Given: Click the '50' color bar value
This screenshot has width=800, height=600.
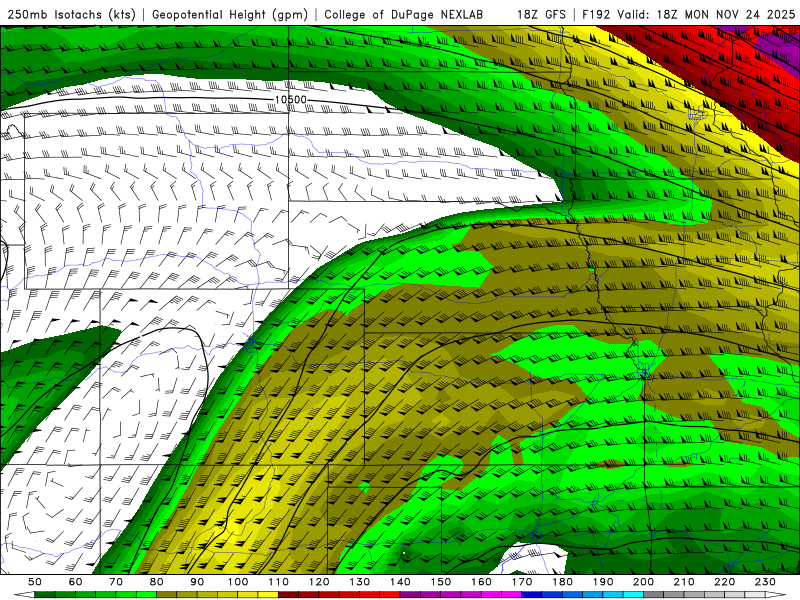Looking at the screenshot, I should coord(35,582).
